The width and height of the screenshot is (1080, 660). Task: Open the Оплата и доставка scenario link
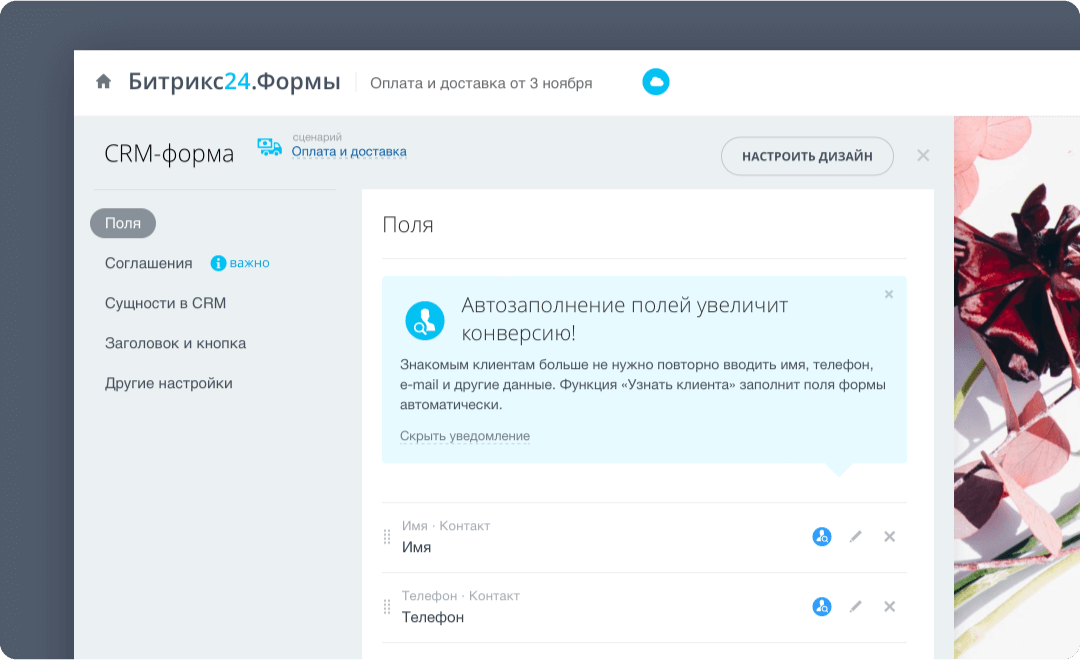click(x=349, y=152)
